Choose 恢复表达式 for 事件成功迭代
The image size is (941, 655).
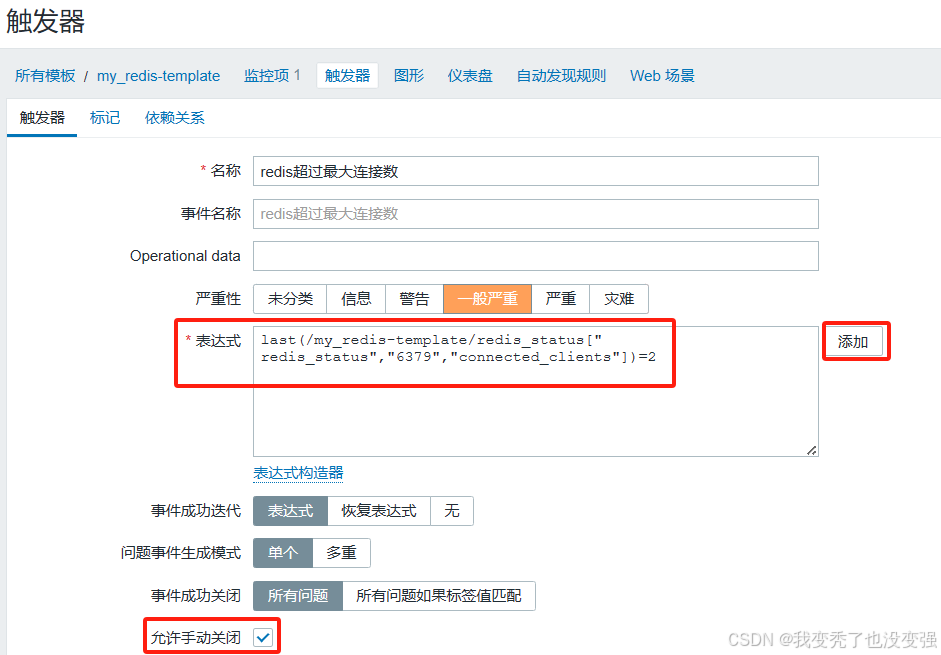coord(379,511)
